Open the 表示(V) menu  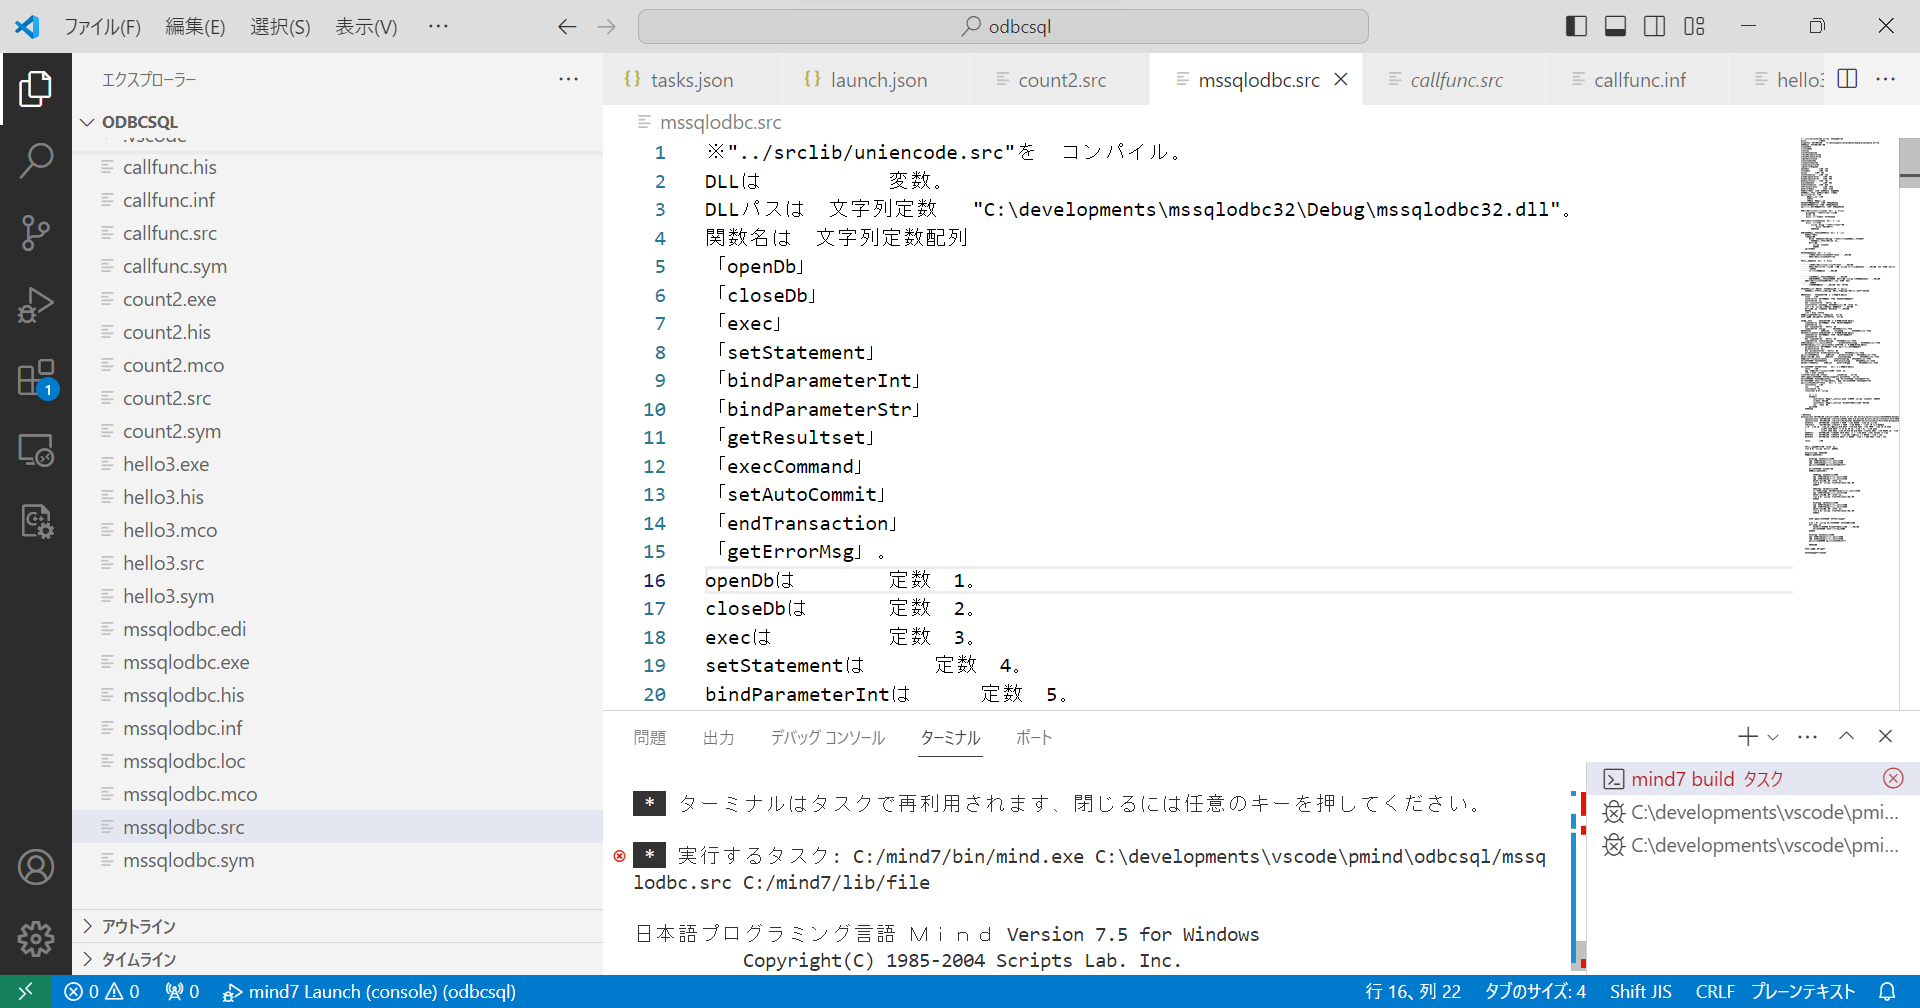coord(366,27)
